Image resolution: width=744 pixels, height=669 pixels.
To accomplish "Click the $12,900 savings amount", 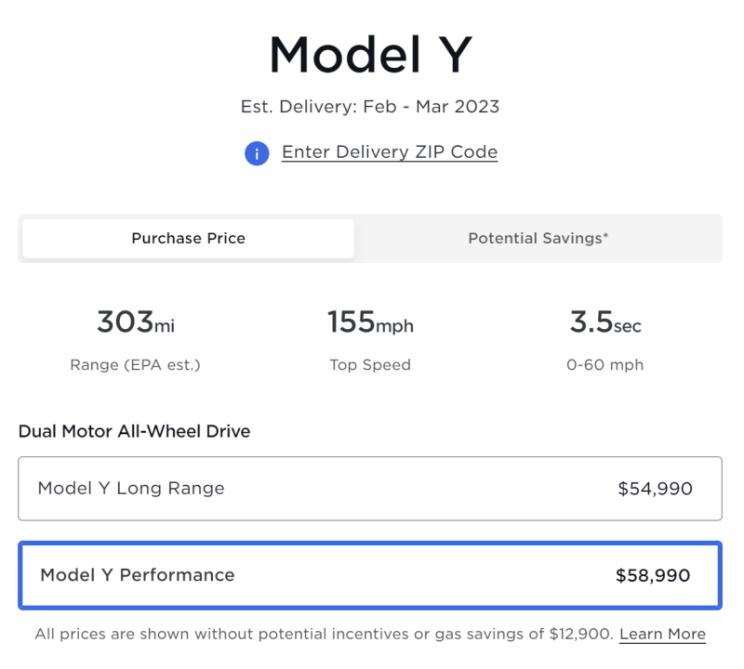I will [x=579, y=634].
